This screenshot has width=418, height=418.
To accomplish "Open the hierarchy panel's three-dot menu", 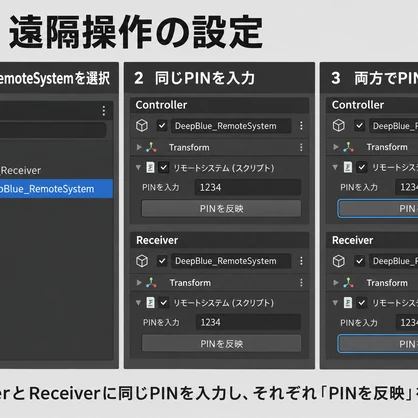I will pos(104,111).
